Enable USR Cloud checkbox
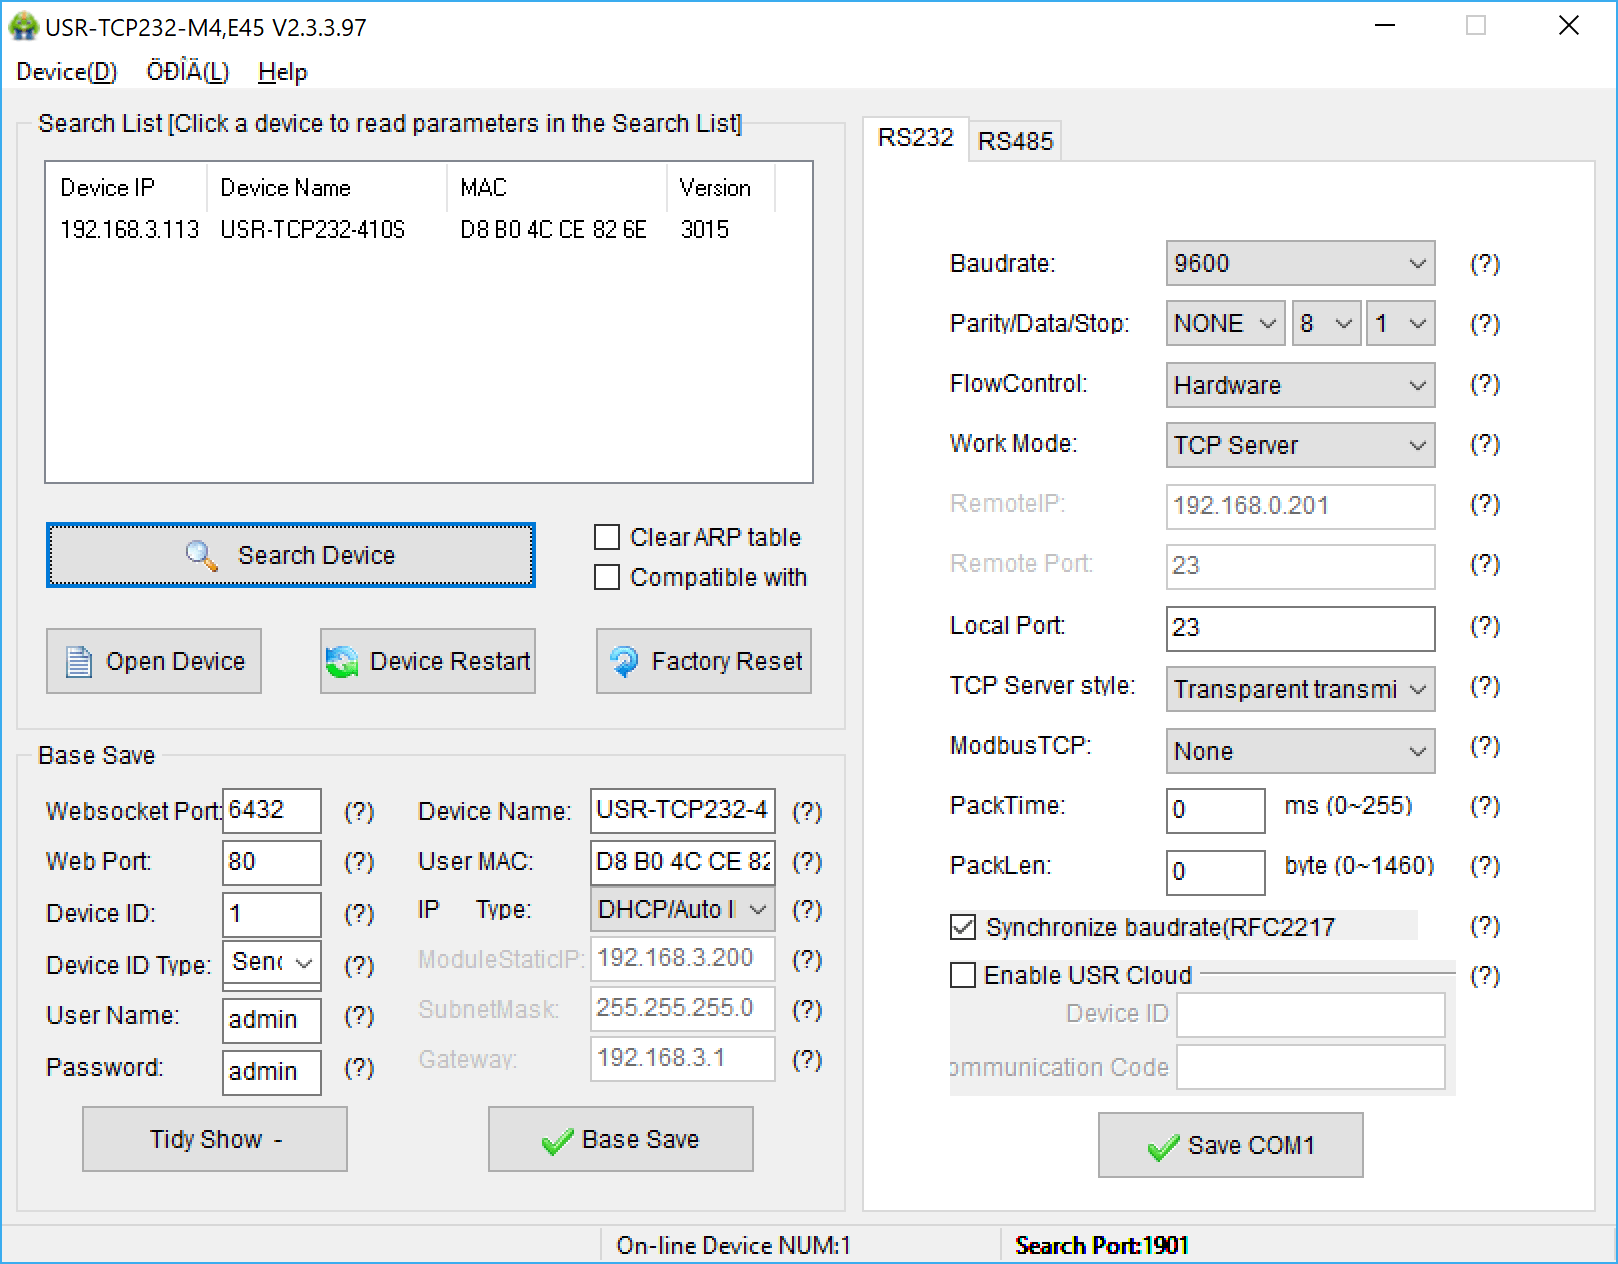Viewport: 1618px width, 1264px height. coord(963,975)
